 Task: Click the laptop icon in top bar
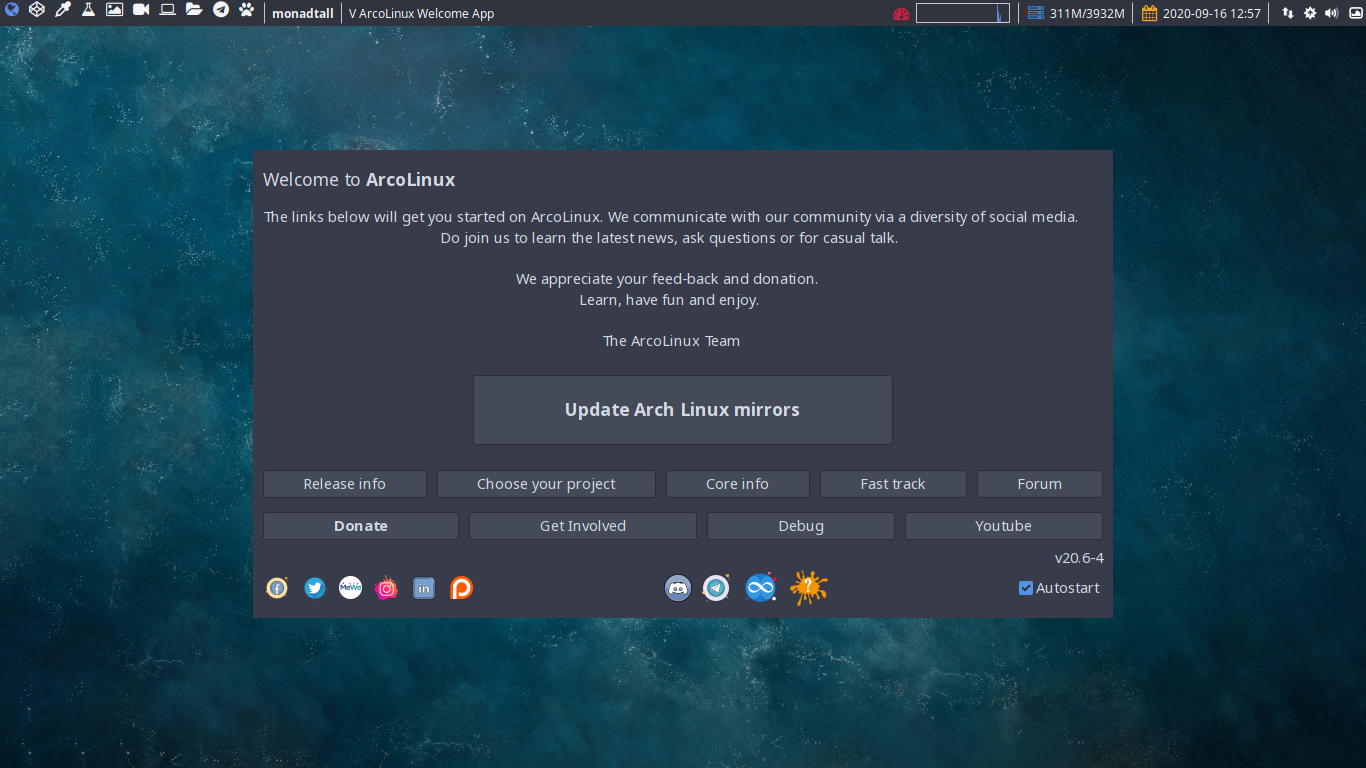167,11
